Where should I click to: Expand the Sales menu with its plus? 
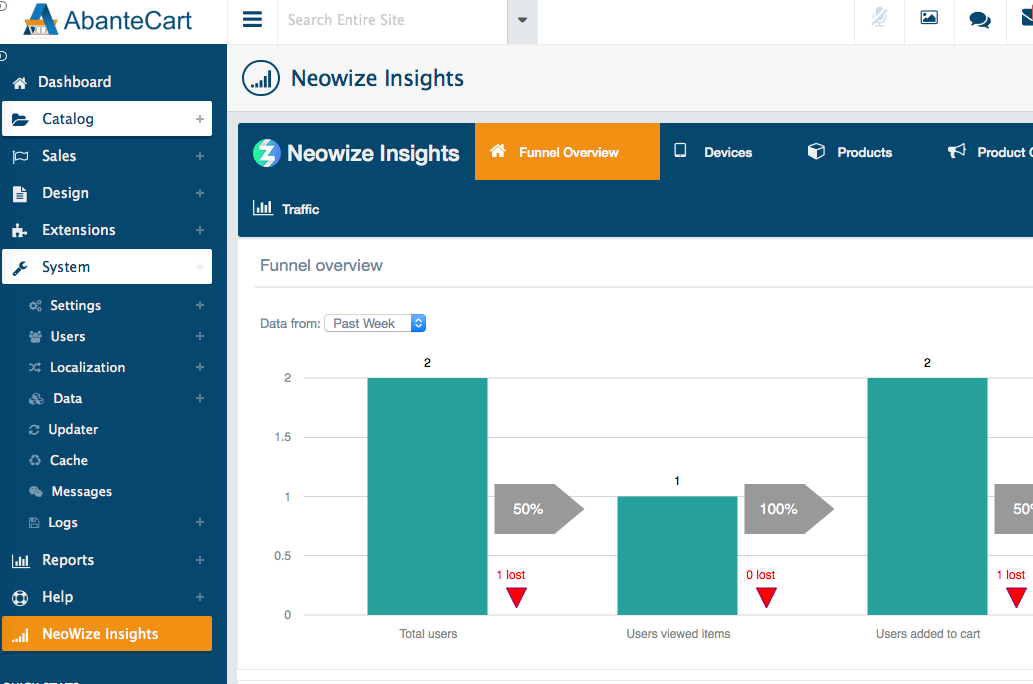coord(200,156)
